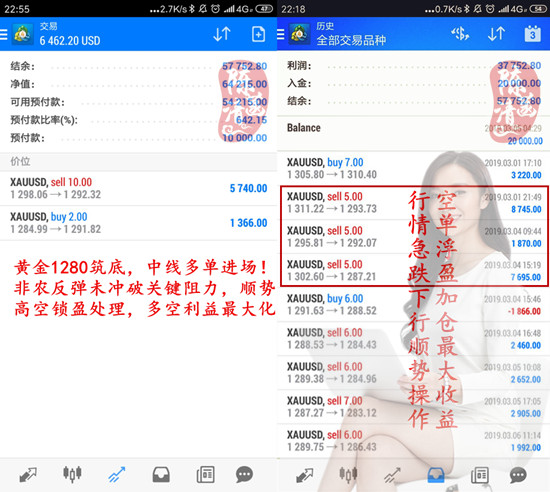The height and width of the screenshot is (492, 550).
Task: Tap the 1 992.00 profit value
Action: [526, 448]
